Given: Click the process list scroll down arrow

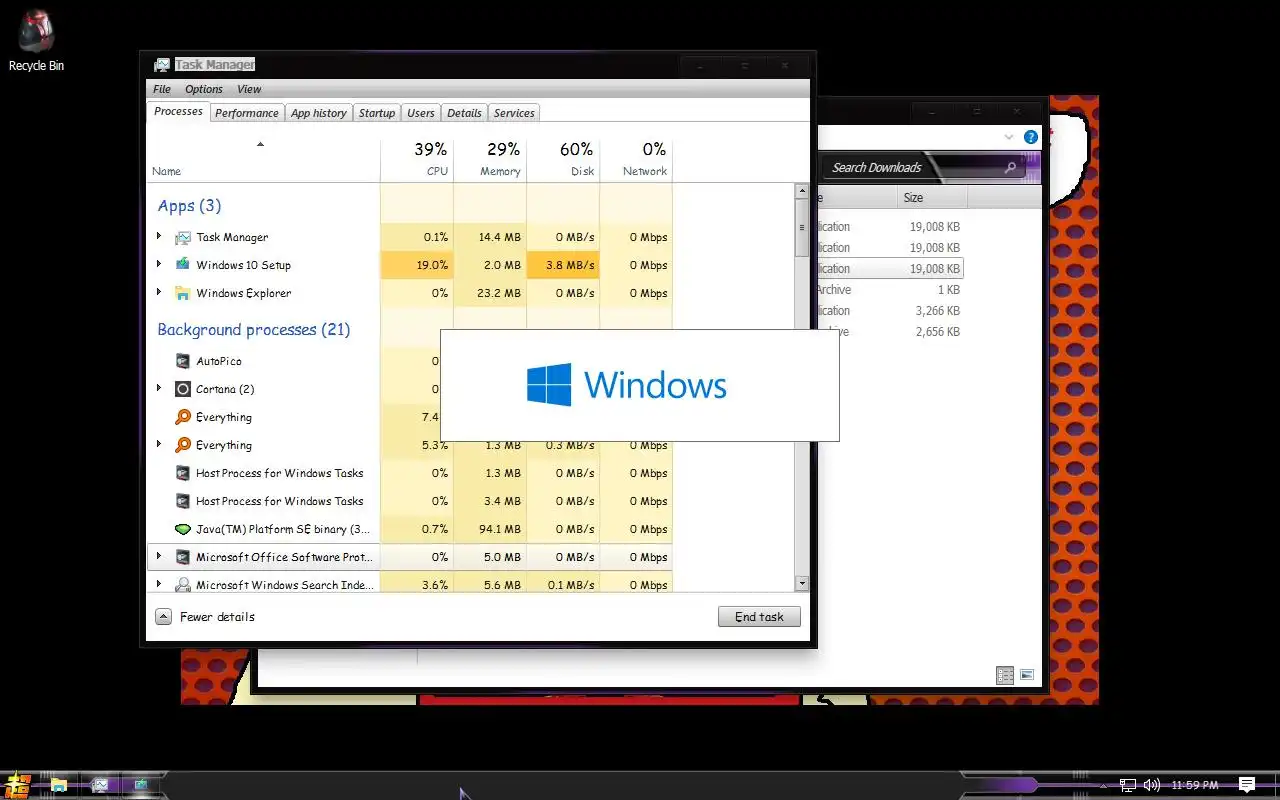Looking at the screenshot, I should (x=802, y=583).
